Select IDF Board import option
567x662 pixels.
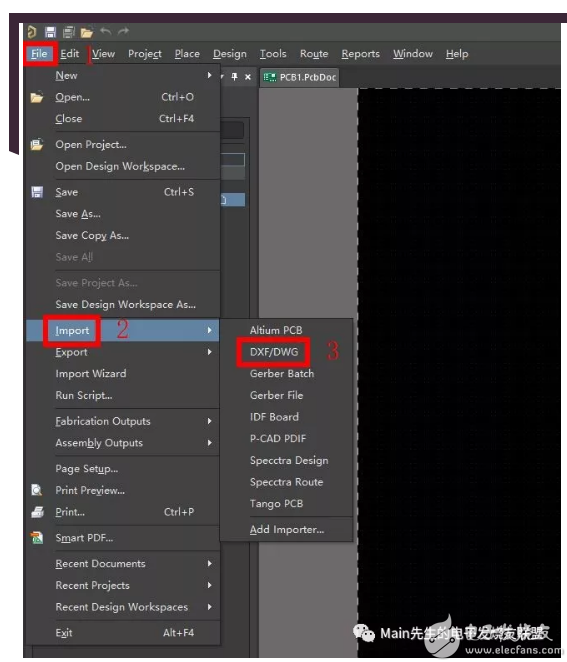tap(286, 417)
